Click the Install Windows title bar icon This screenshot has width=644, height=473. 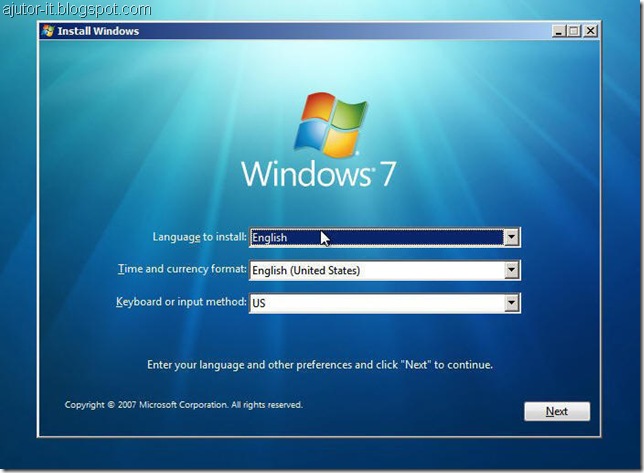48,31
